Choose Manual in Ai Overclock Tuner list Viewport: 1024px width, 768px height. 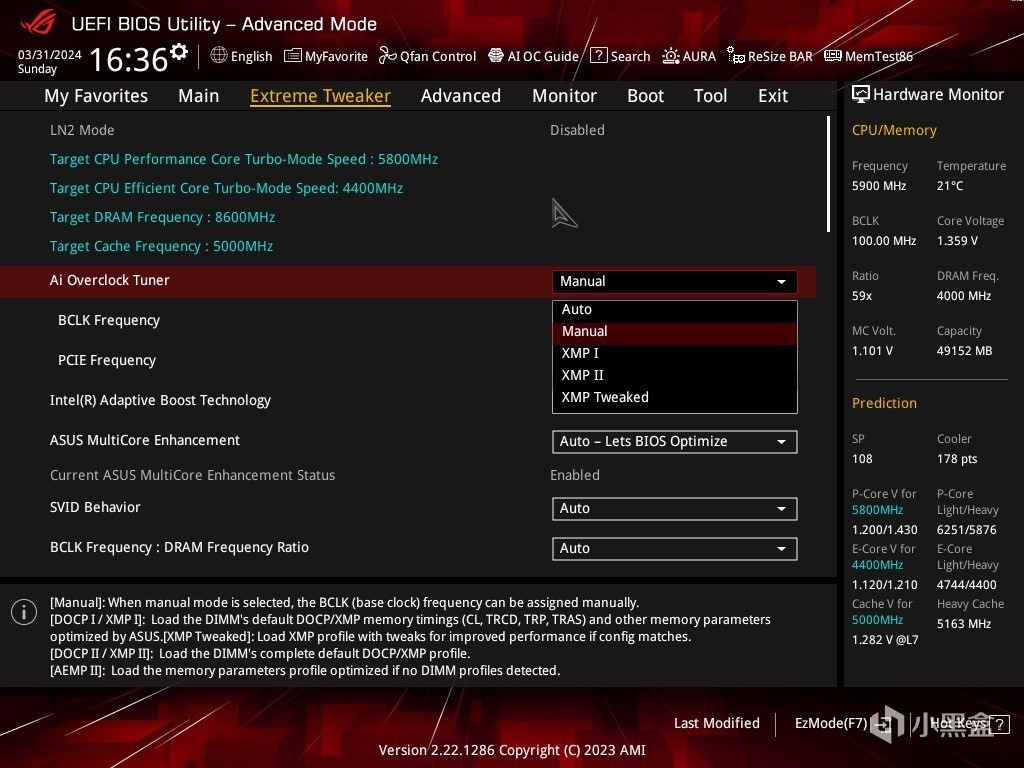click(x=675, y=332)
